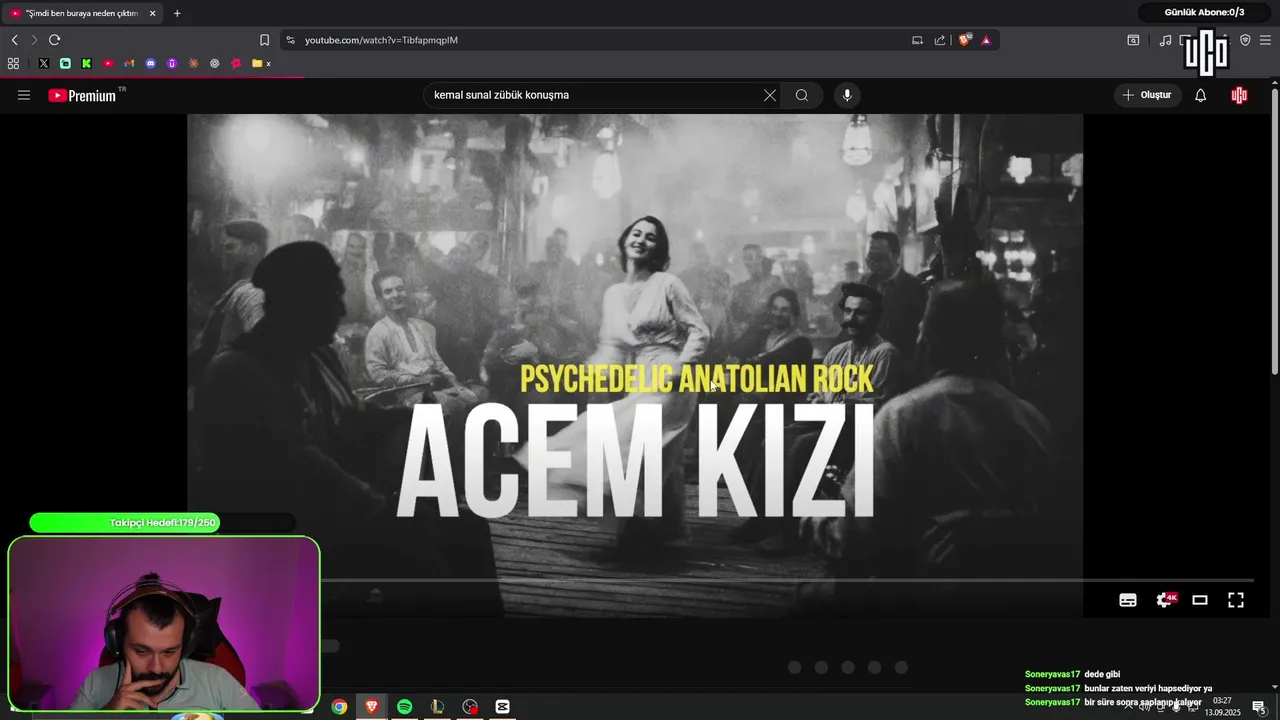Open the ChatGPT bookmark
Viewport: 1280px width, 720px height.
[214, 63]
